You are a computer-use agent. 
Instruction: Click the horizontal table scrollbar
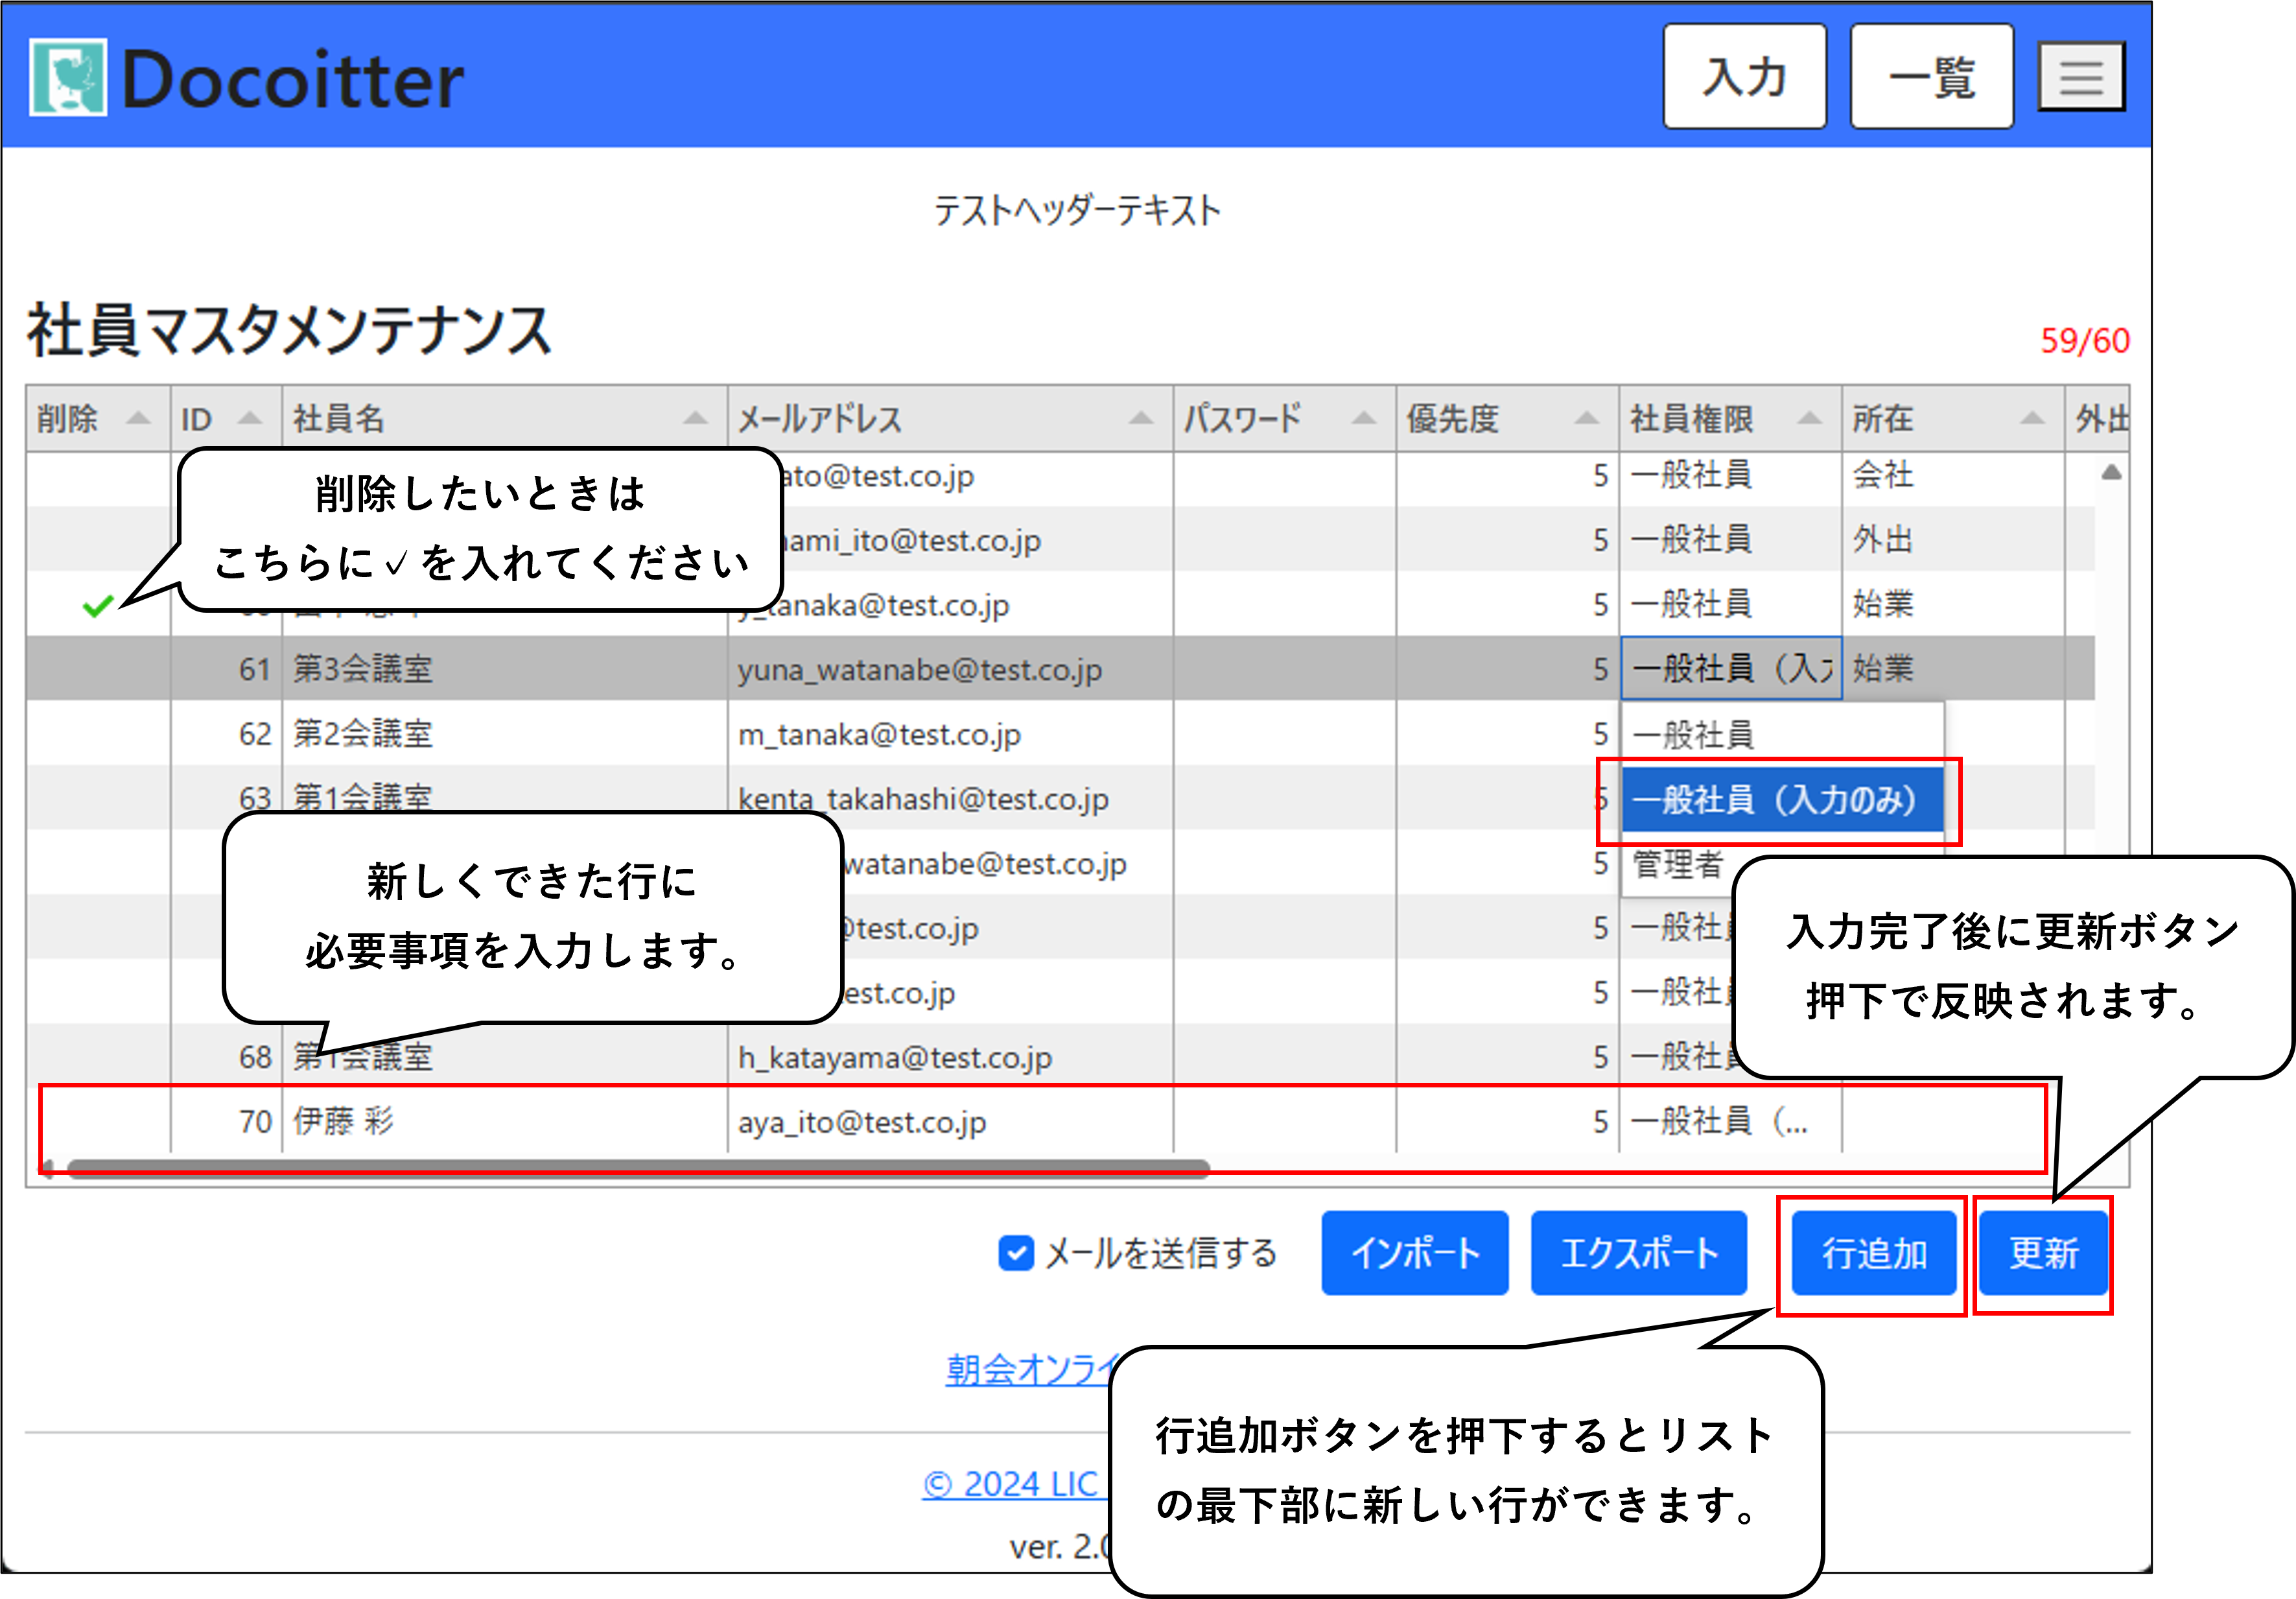pos(640,1167)
